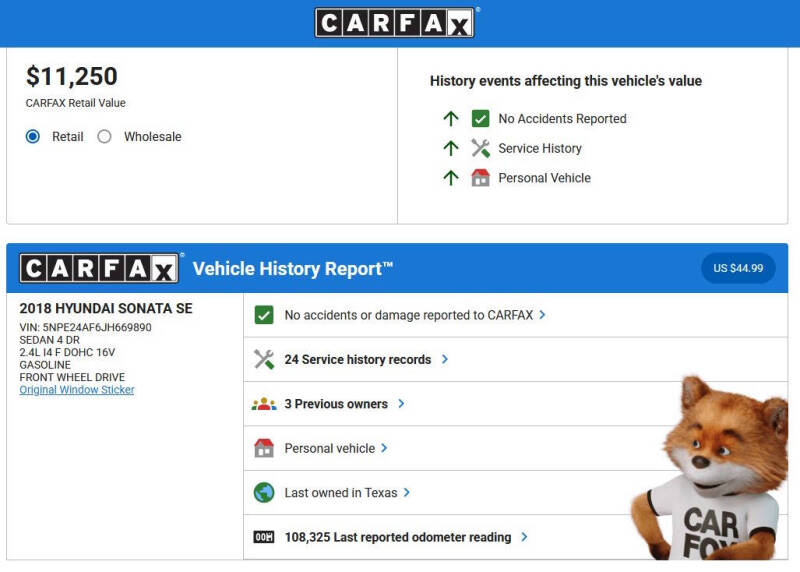This screenshot has height=572, width=800.
Task: Select the Retail radio button
Action: point(33,137)
